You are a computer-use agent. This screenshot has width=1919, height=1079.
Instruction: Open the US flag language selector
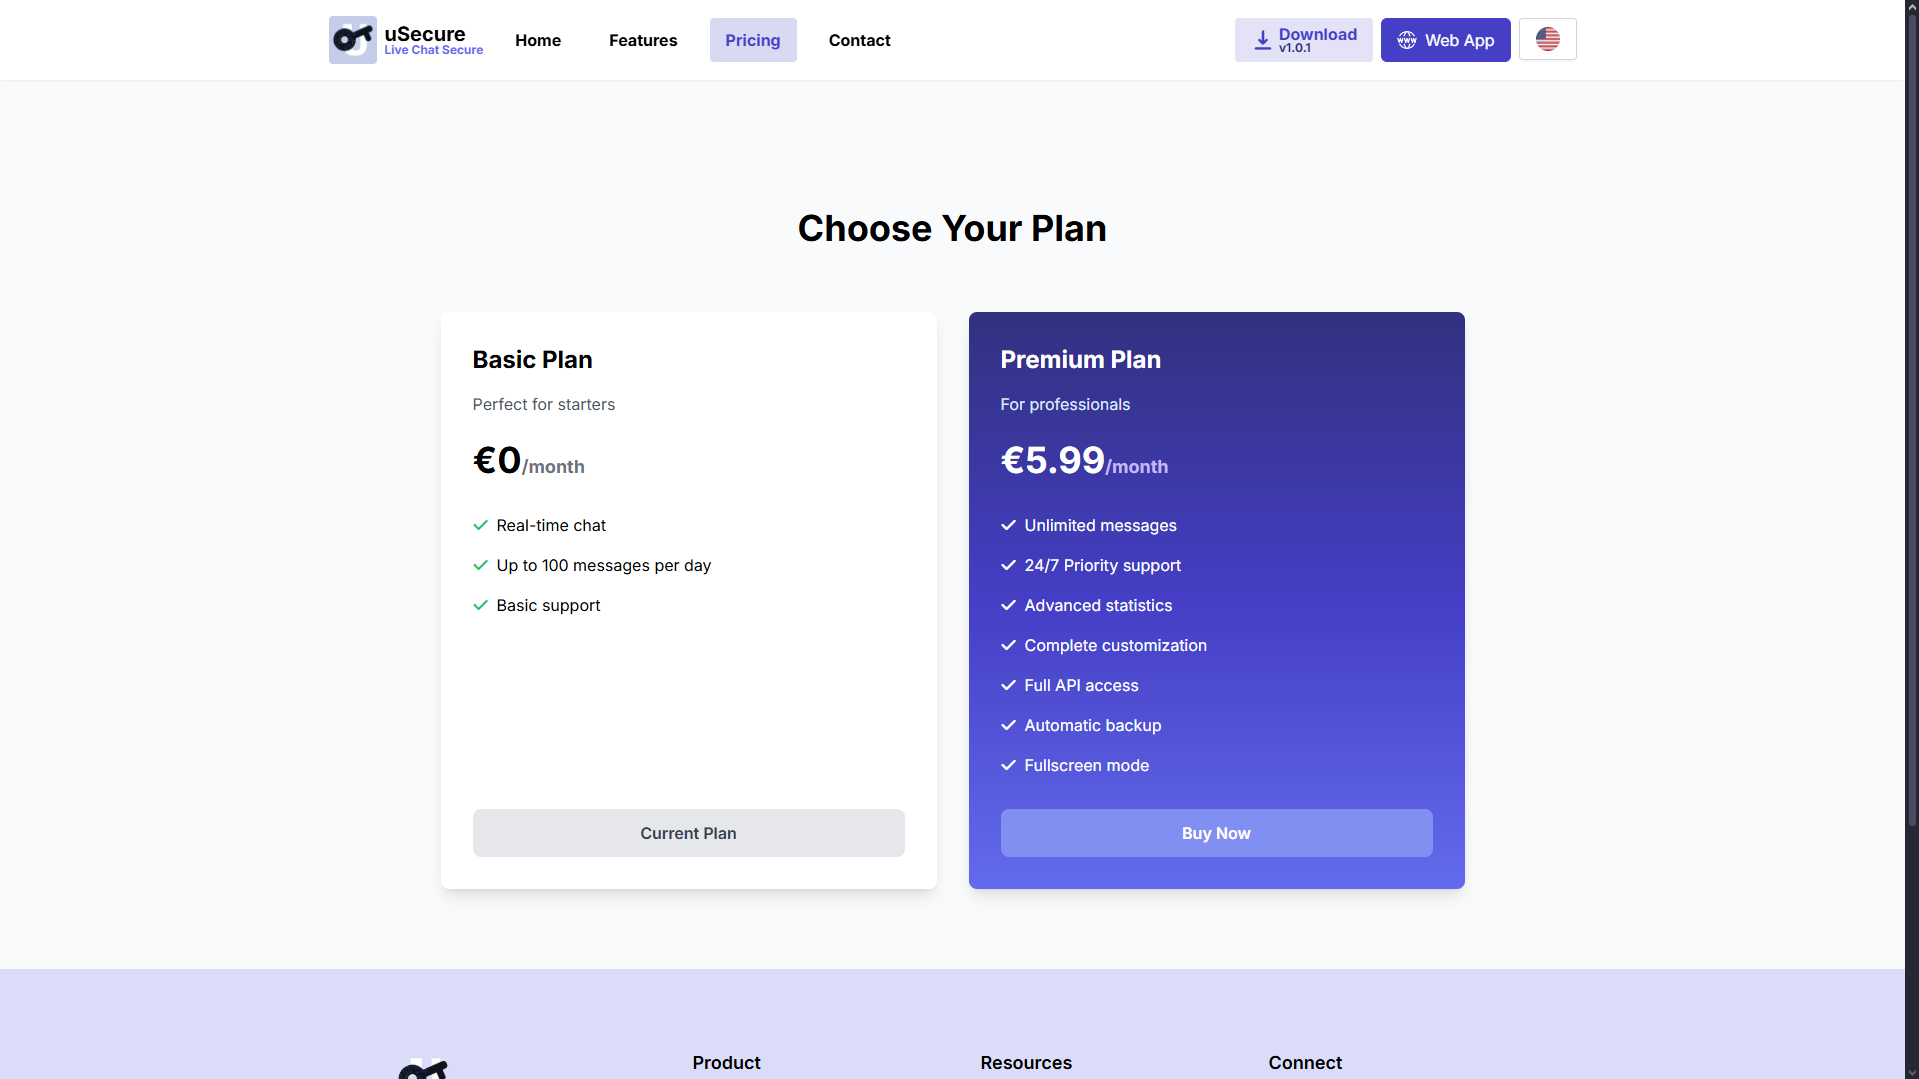[1547, 40]
